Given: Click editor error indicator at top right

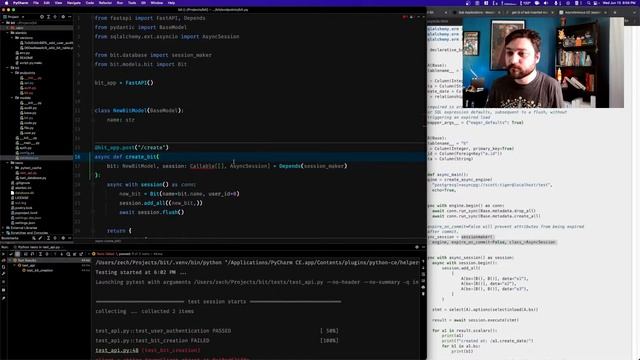Looking at the screenshot, I should pos(405,17).
